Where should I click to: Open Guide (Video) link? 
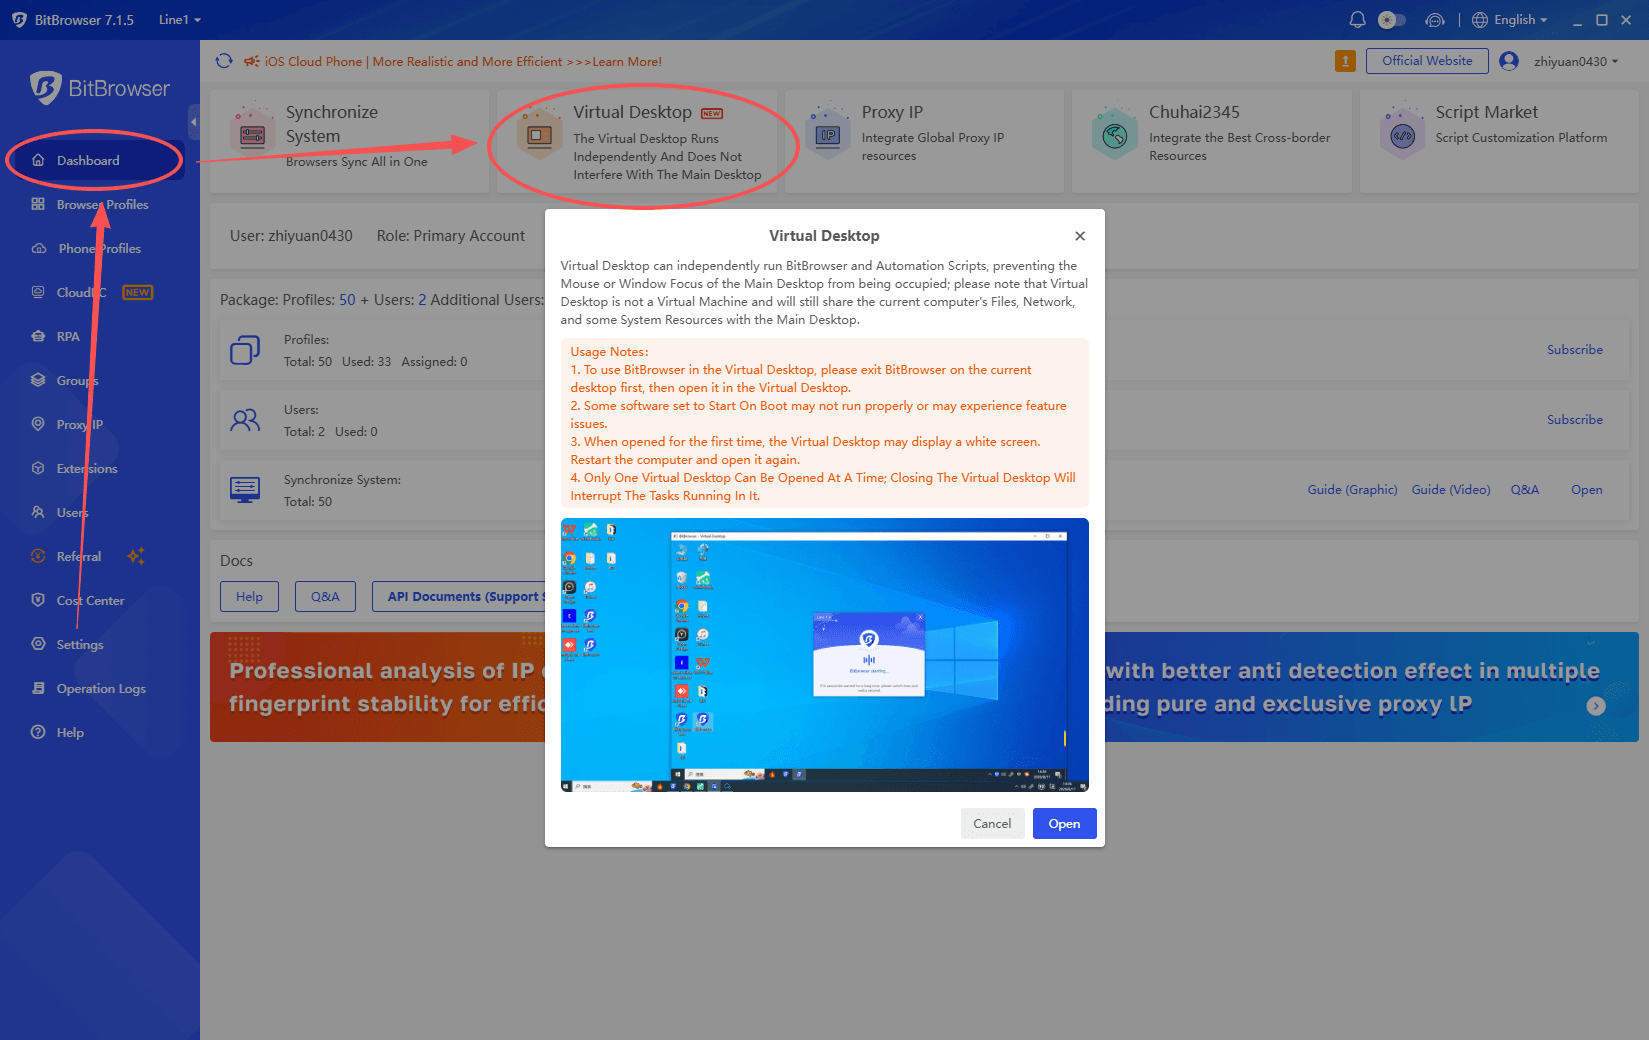[x=1450, y=490]
